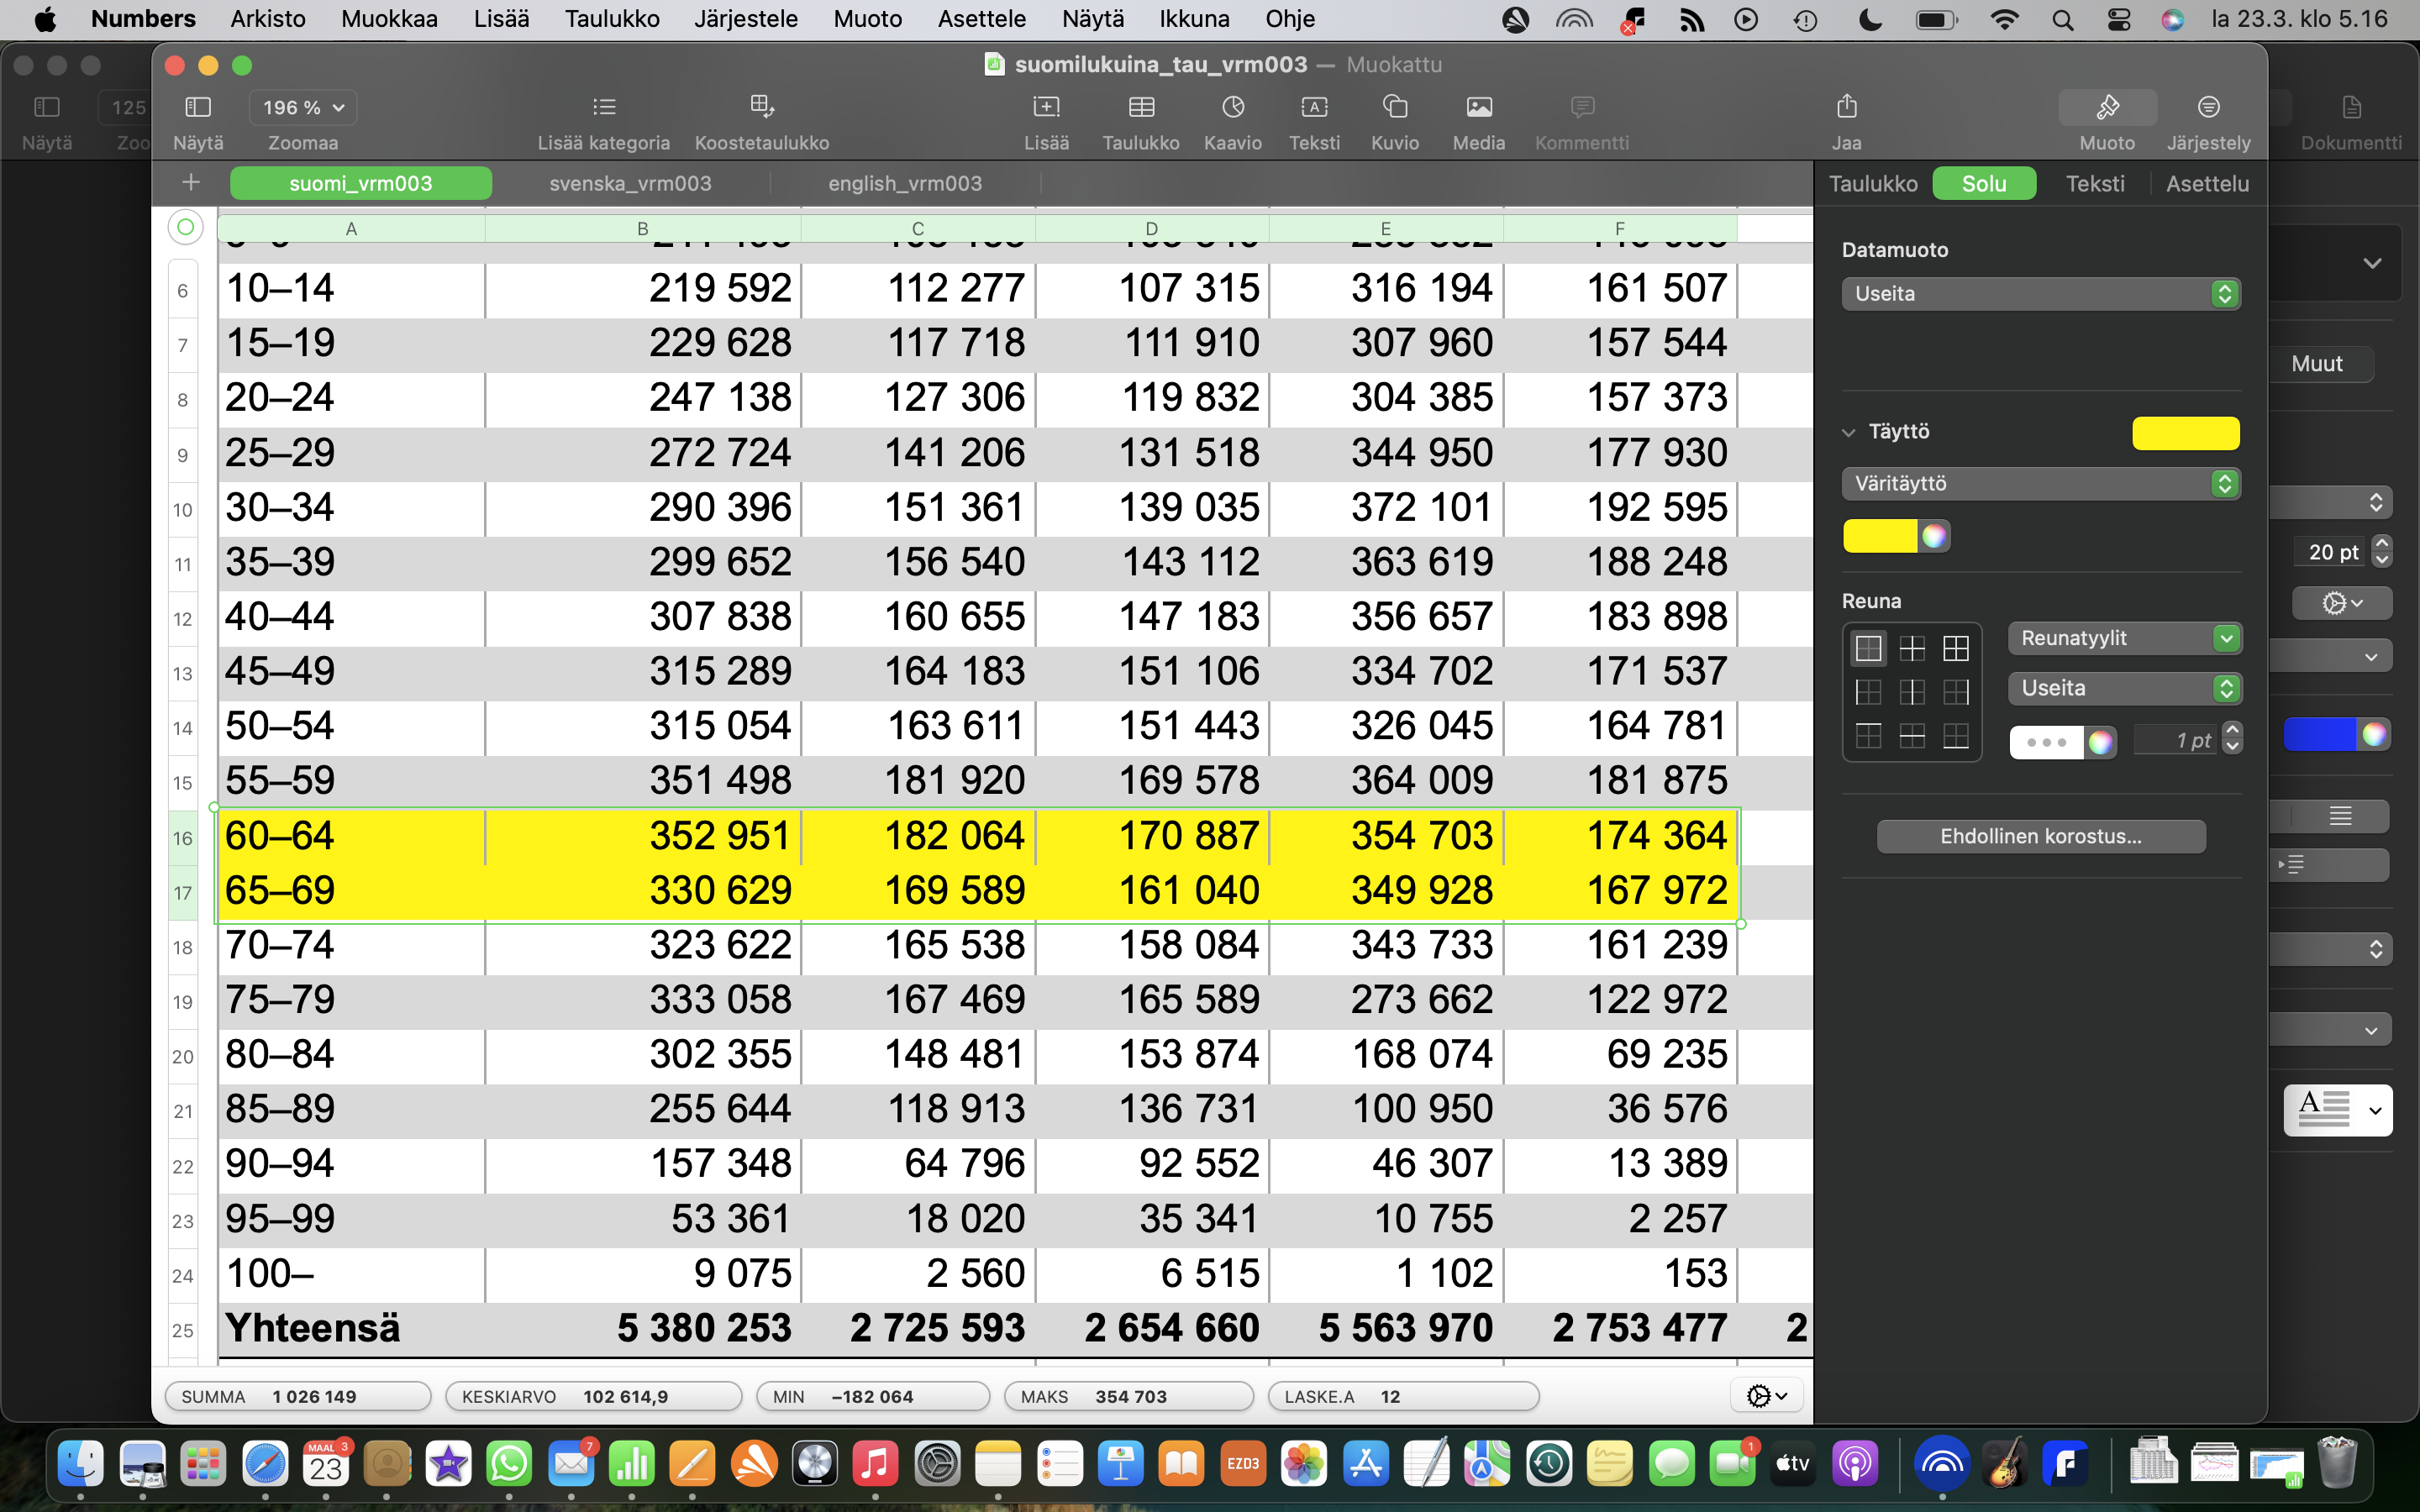Open the Teksti tab in inspector
Screen dimensions: 2420x1512
[x=2094, y=184]
